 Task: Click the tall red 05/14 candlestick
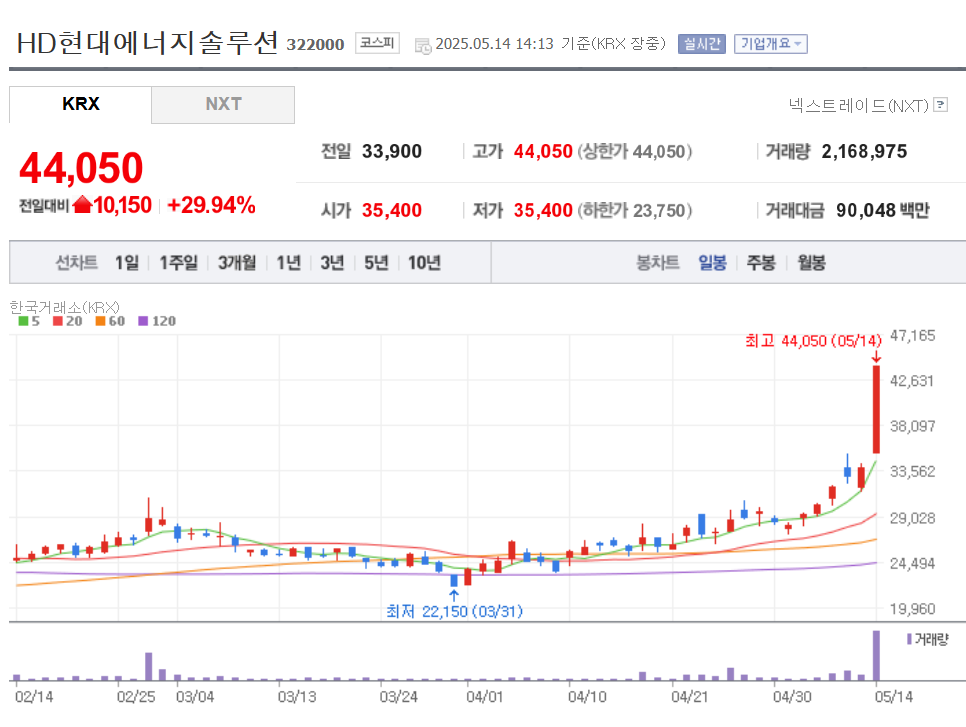[876, 410]
